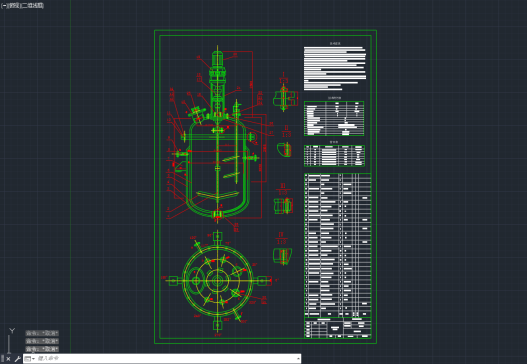Open command line customize wrench menu
Viewport: 527px width, 364px height.
17,359
